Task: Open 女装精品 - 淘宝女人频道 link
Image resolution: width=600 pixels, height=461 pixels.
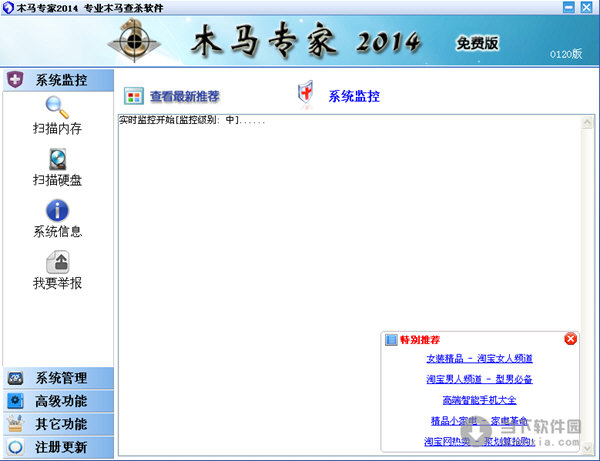Action: click(x=479, y=358)
